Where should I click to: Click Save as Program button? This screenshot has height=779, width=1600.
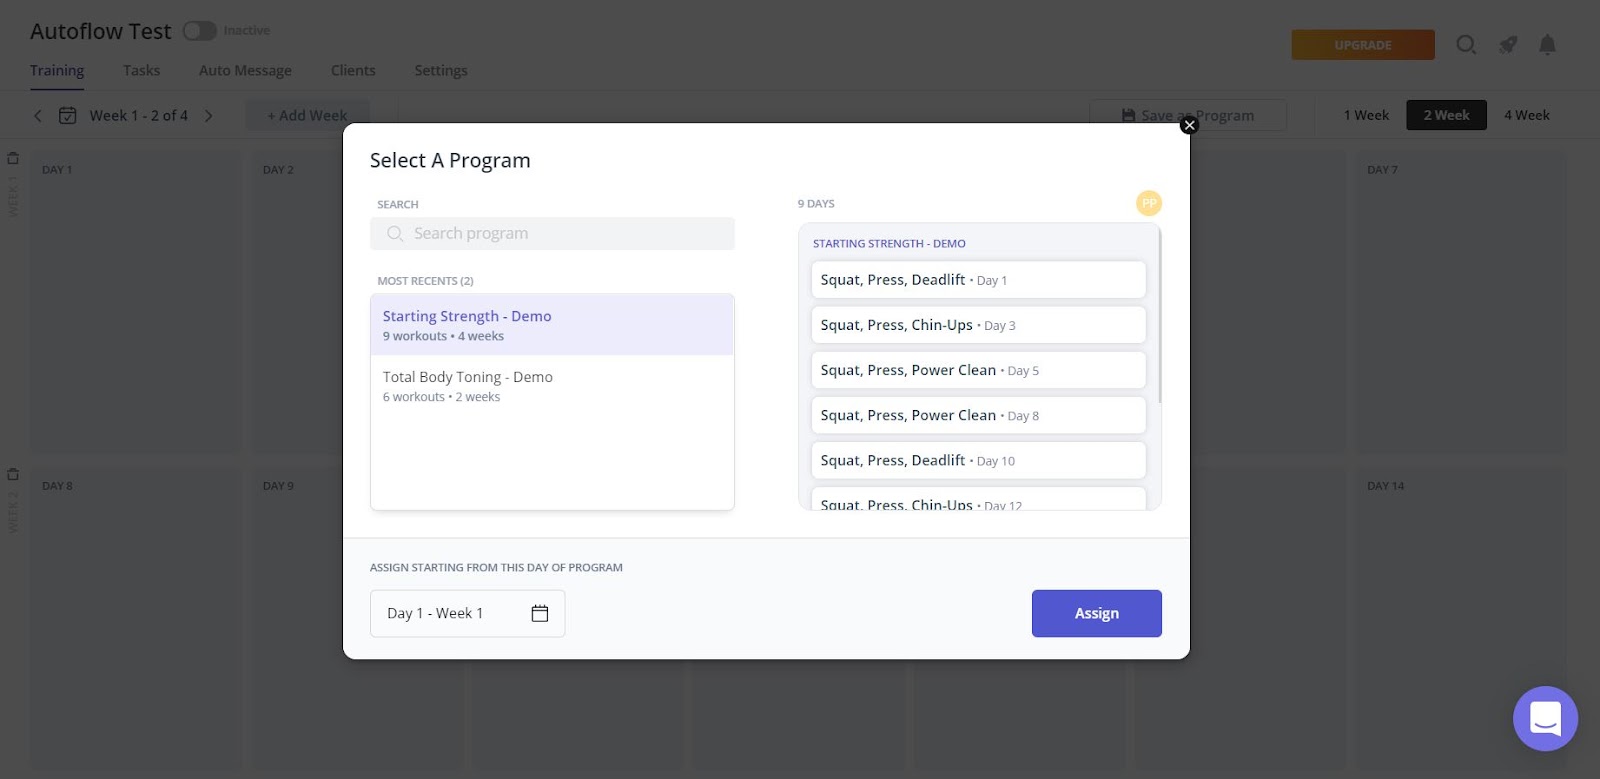pos(1188,115)
